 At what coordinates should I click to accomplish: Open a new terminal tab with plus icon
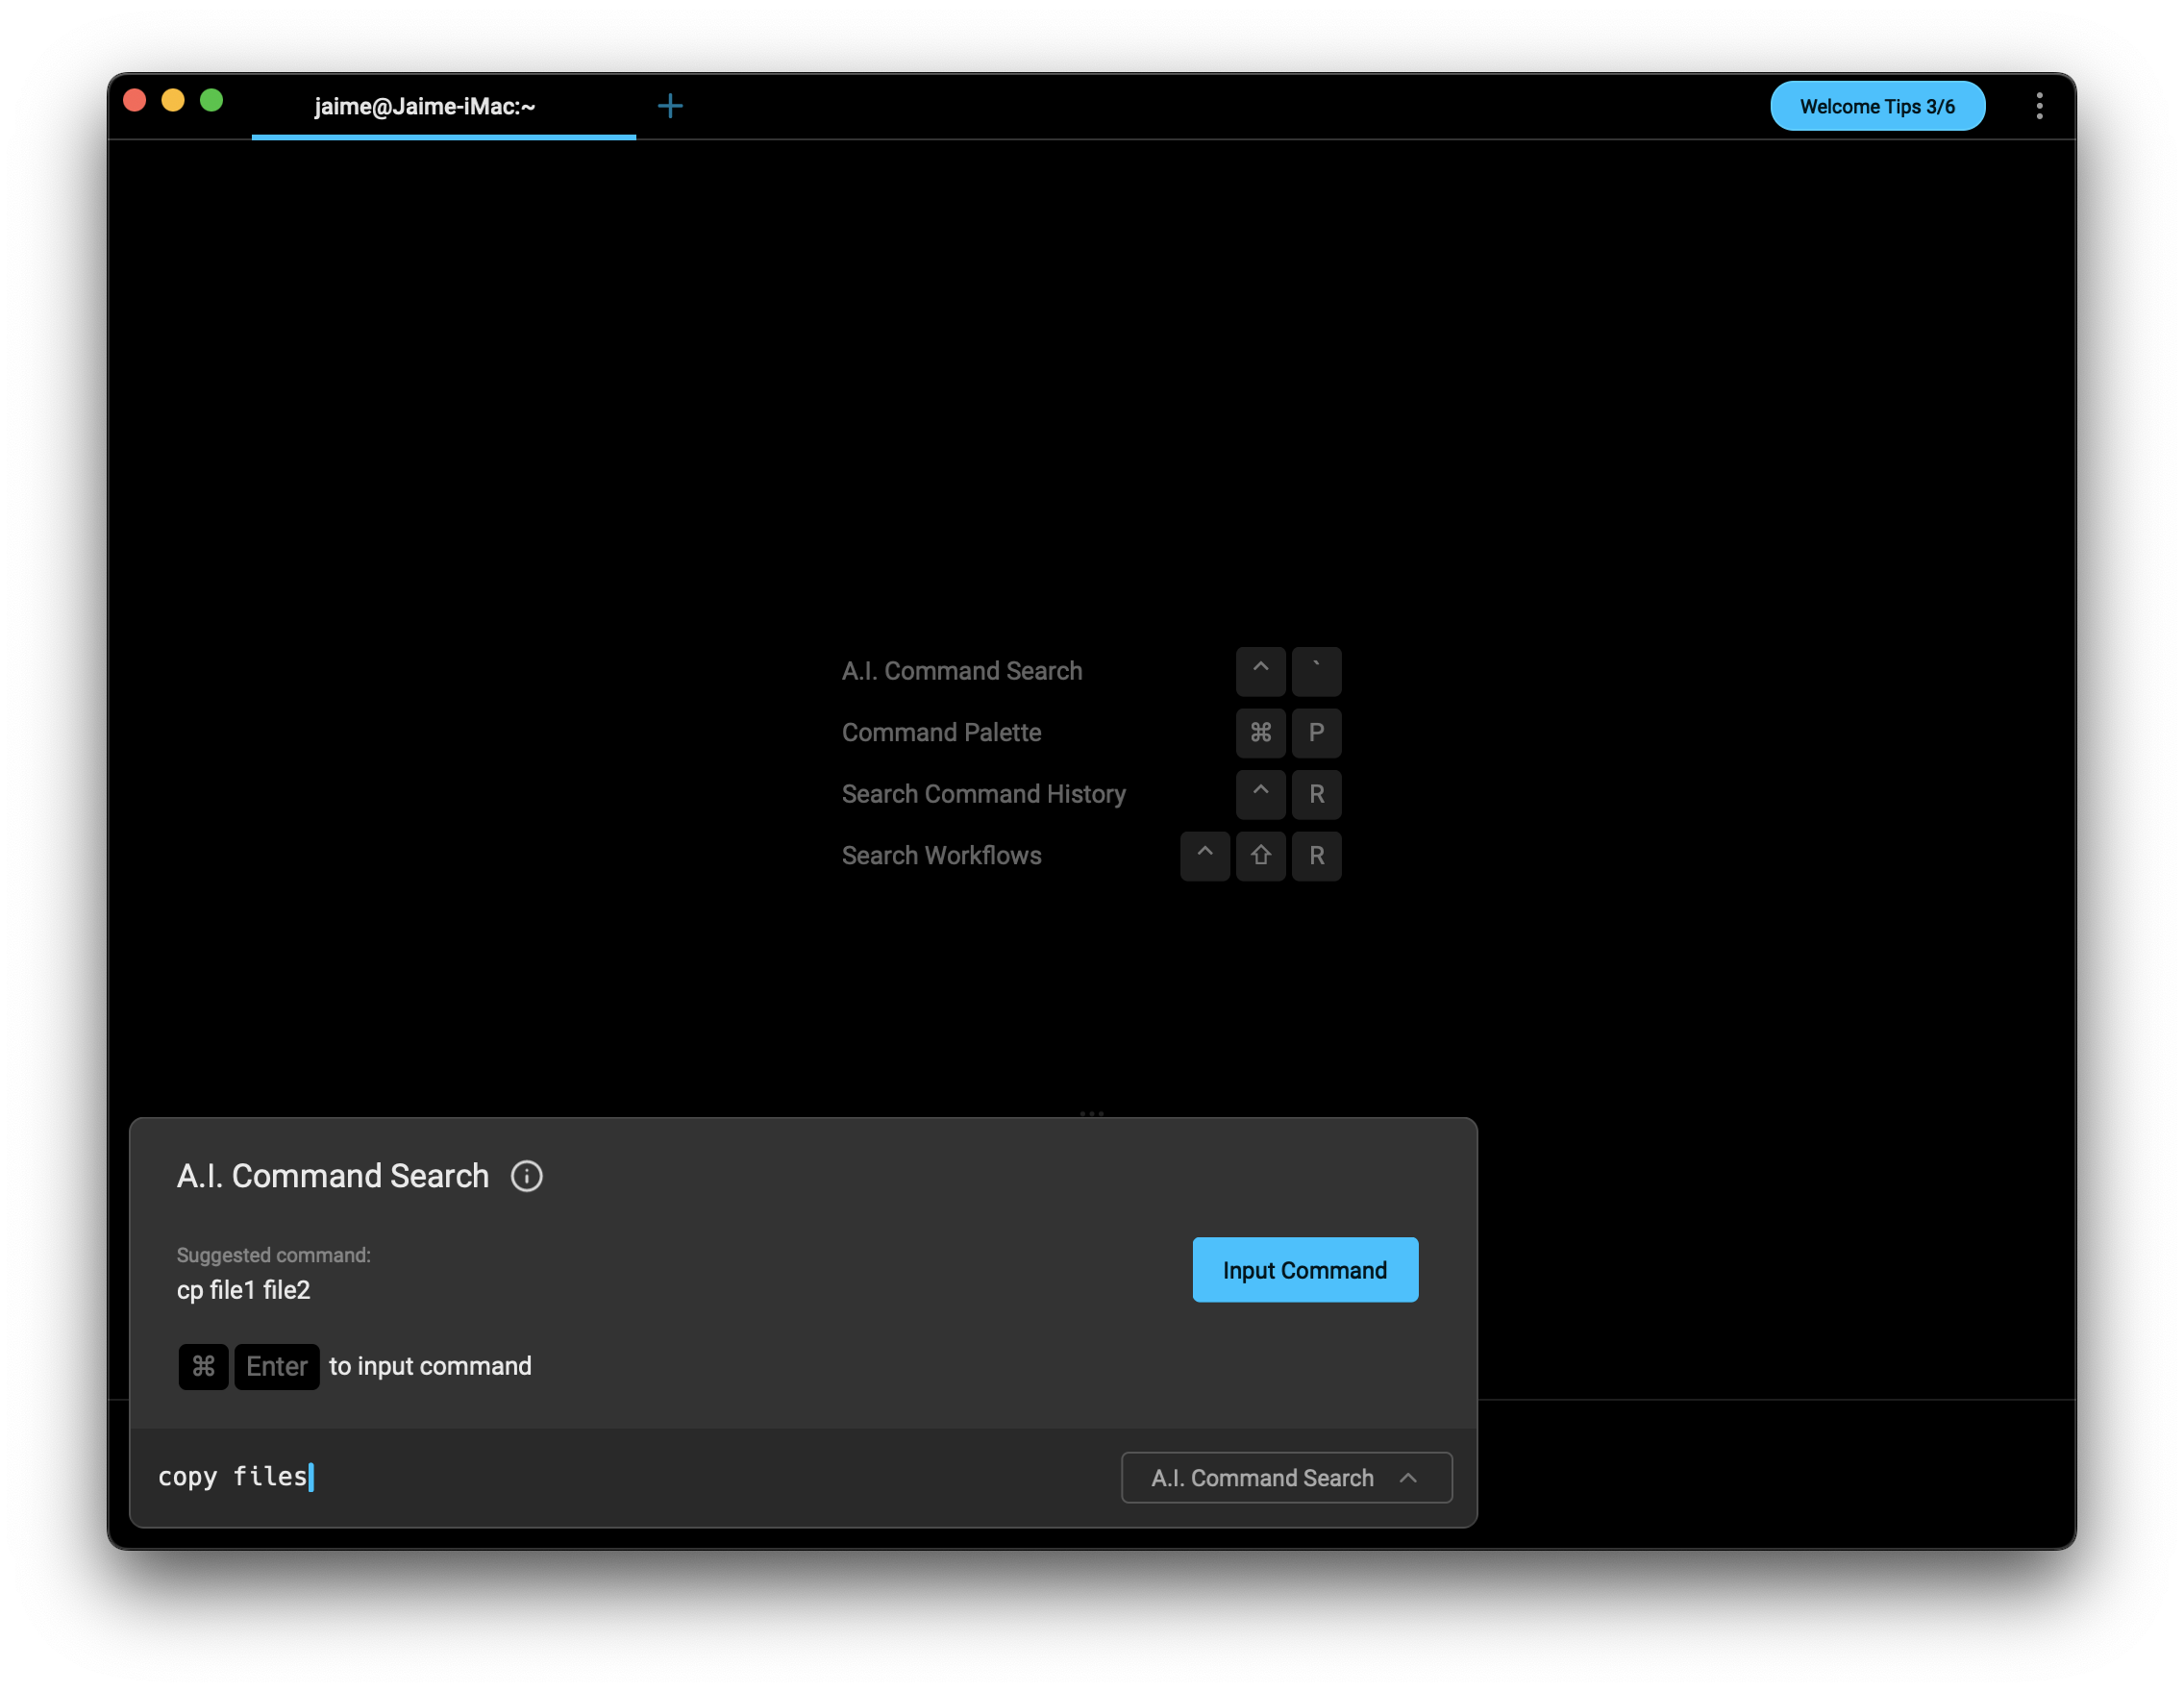pos(670,106)
